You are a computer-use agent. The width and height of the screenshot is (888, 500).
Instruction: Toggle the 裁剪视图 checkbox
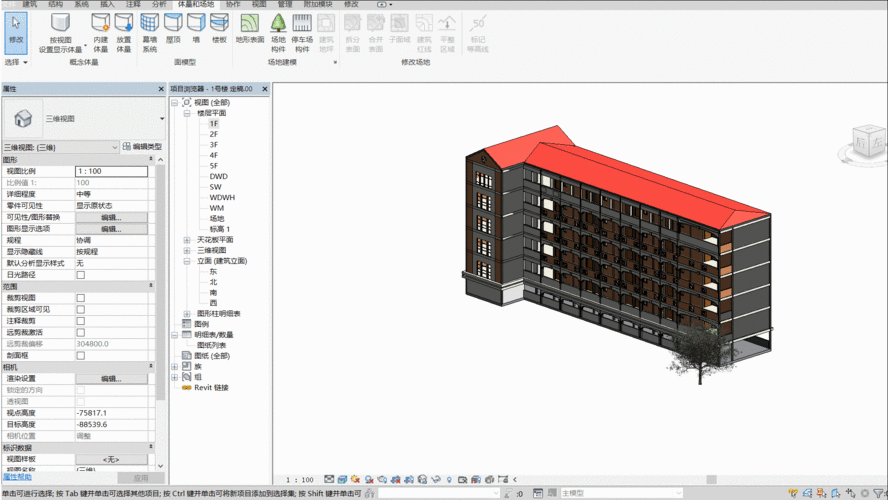point(81,298)
